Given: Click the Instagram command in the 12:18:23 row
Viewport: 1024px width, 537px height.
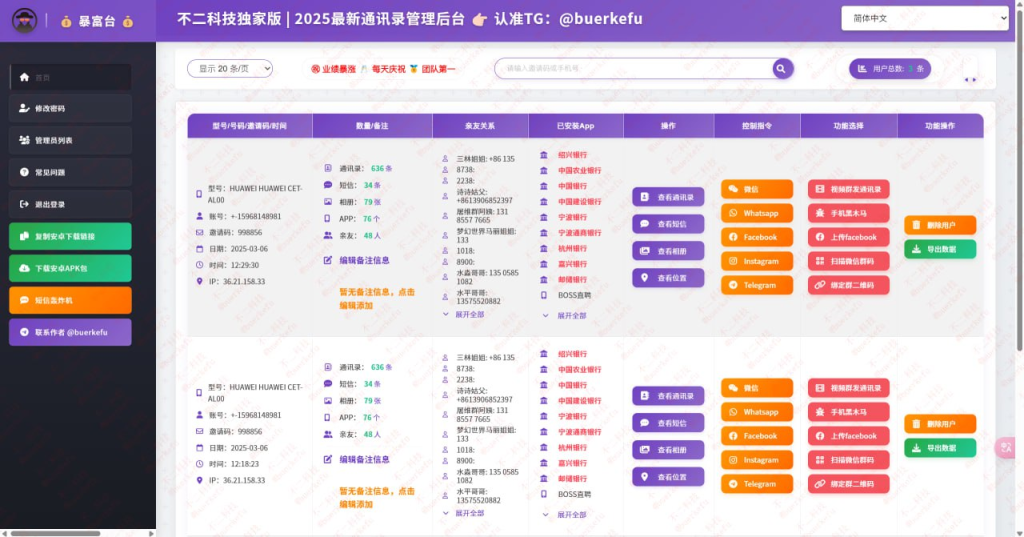Looking at the screenshot, I should (757, 460).
